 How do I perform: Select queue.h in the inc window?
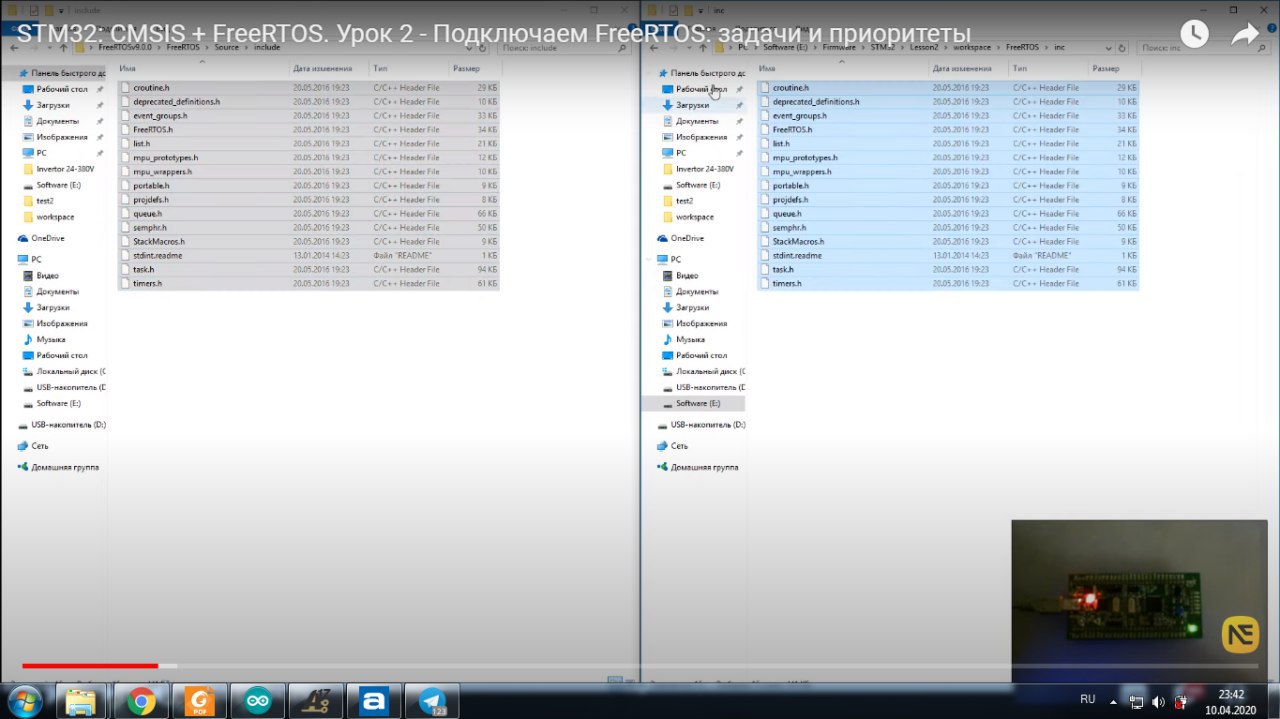(x=948, y=214)
